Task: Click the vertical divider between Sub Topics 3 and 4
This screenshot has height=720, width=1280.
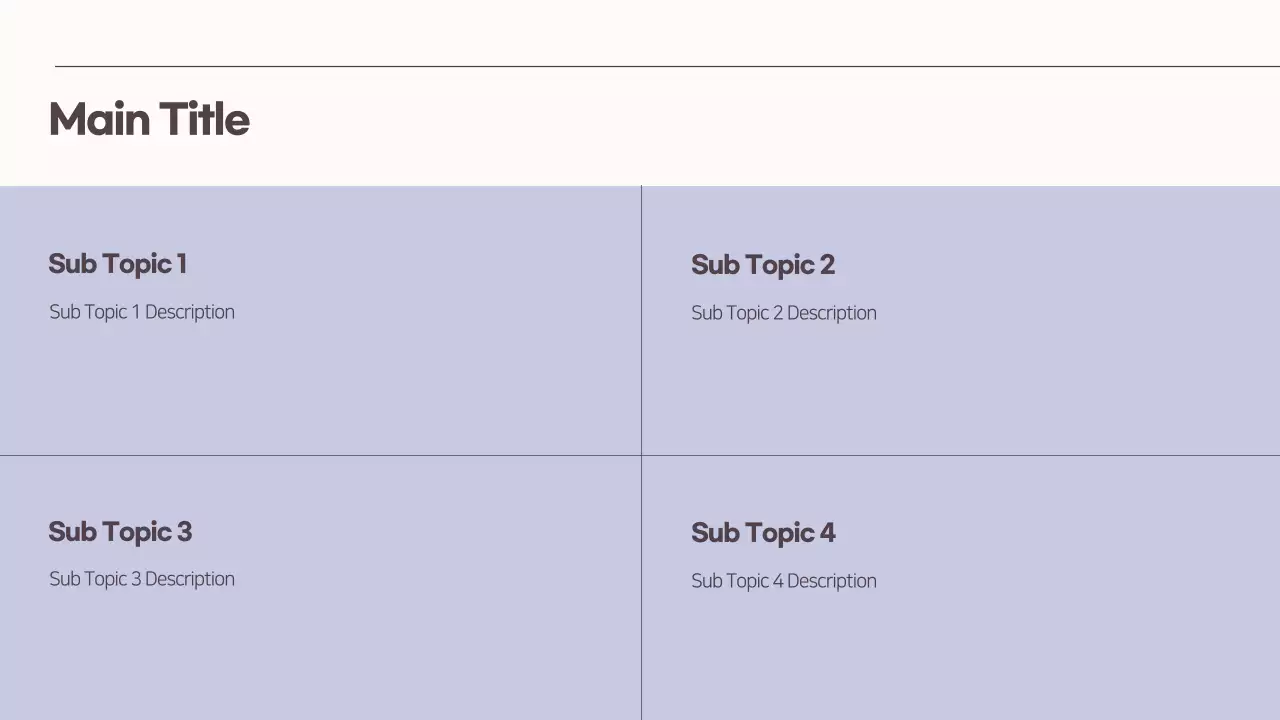Action: click(x=641, y=590)
